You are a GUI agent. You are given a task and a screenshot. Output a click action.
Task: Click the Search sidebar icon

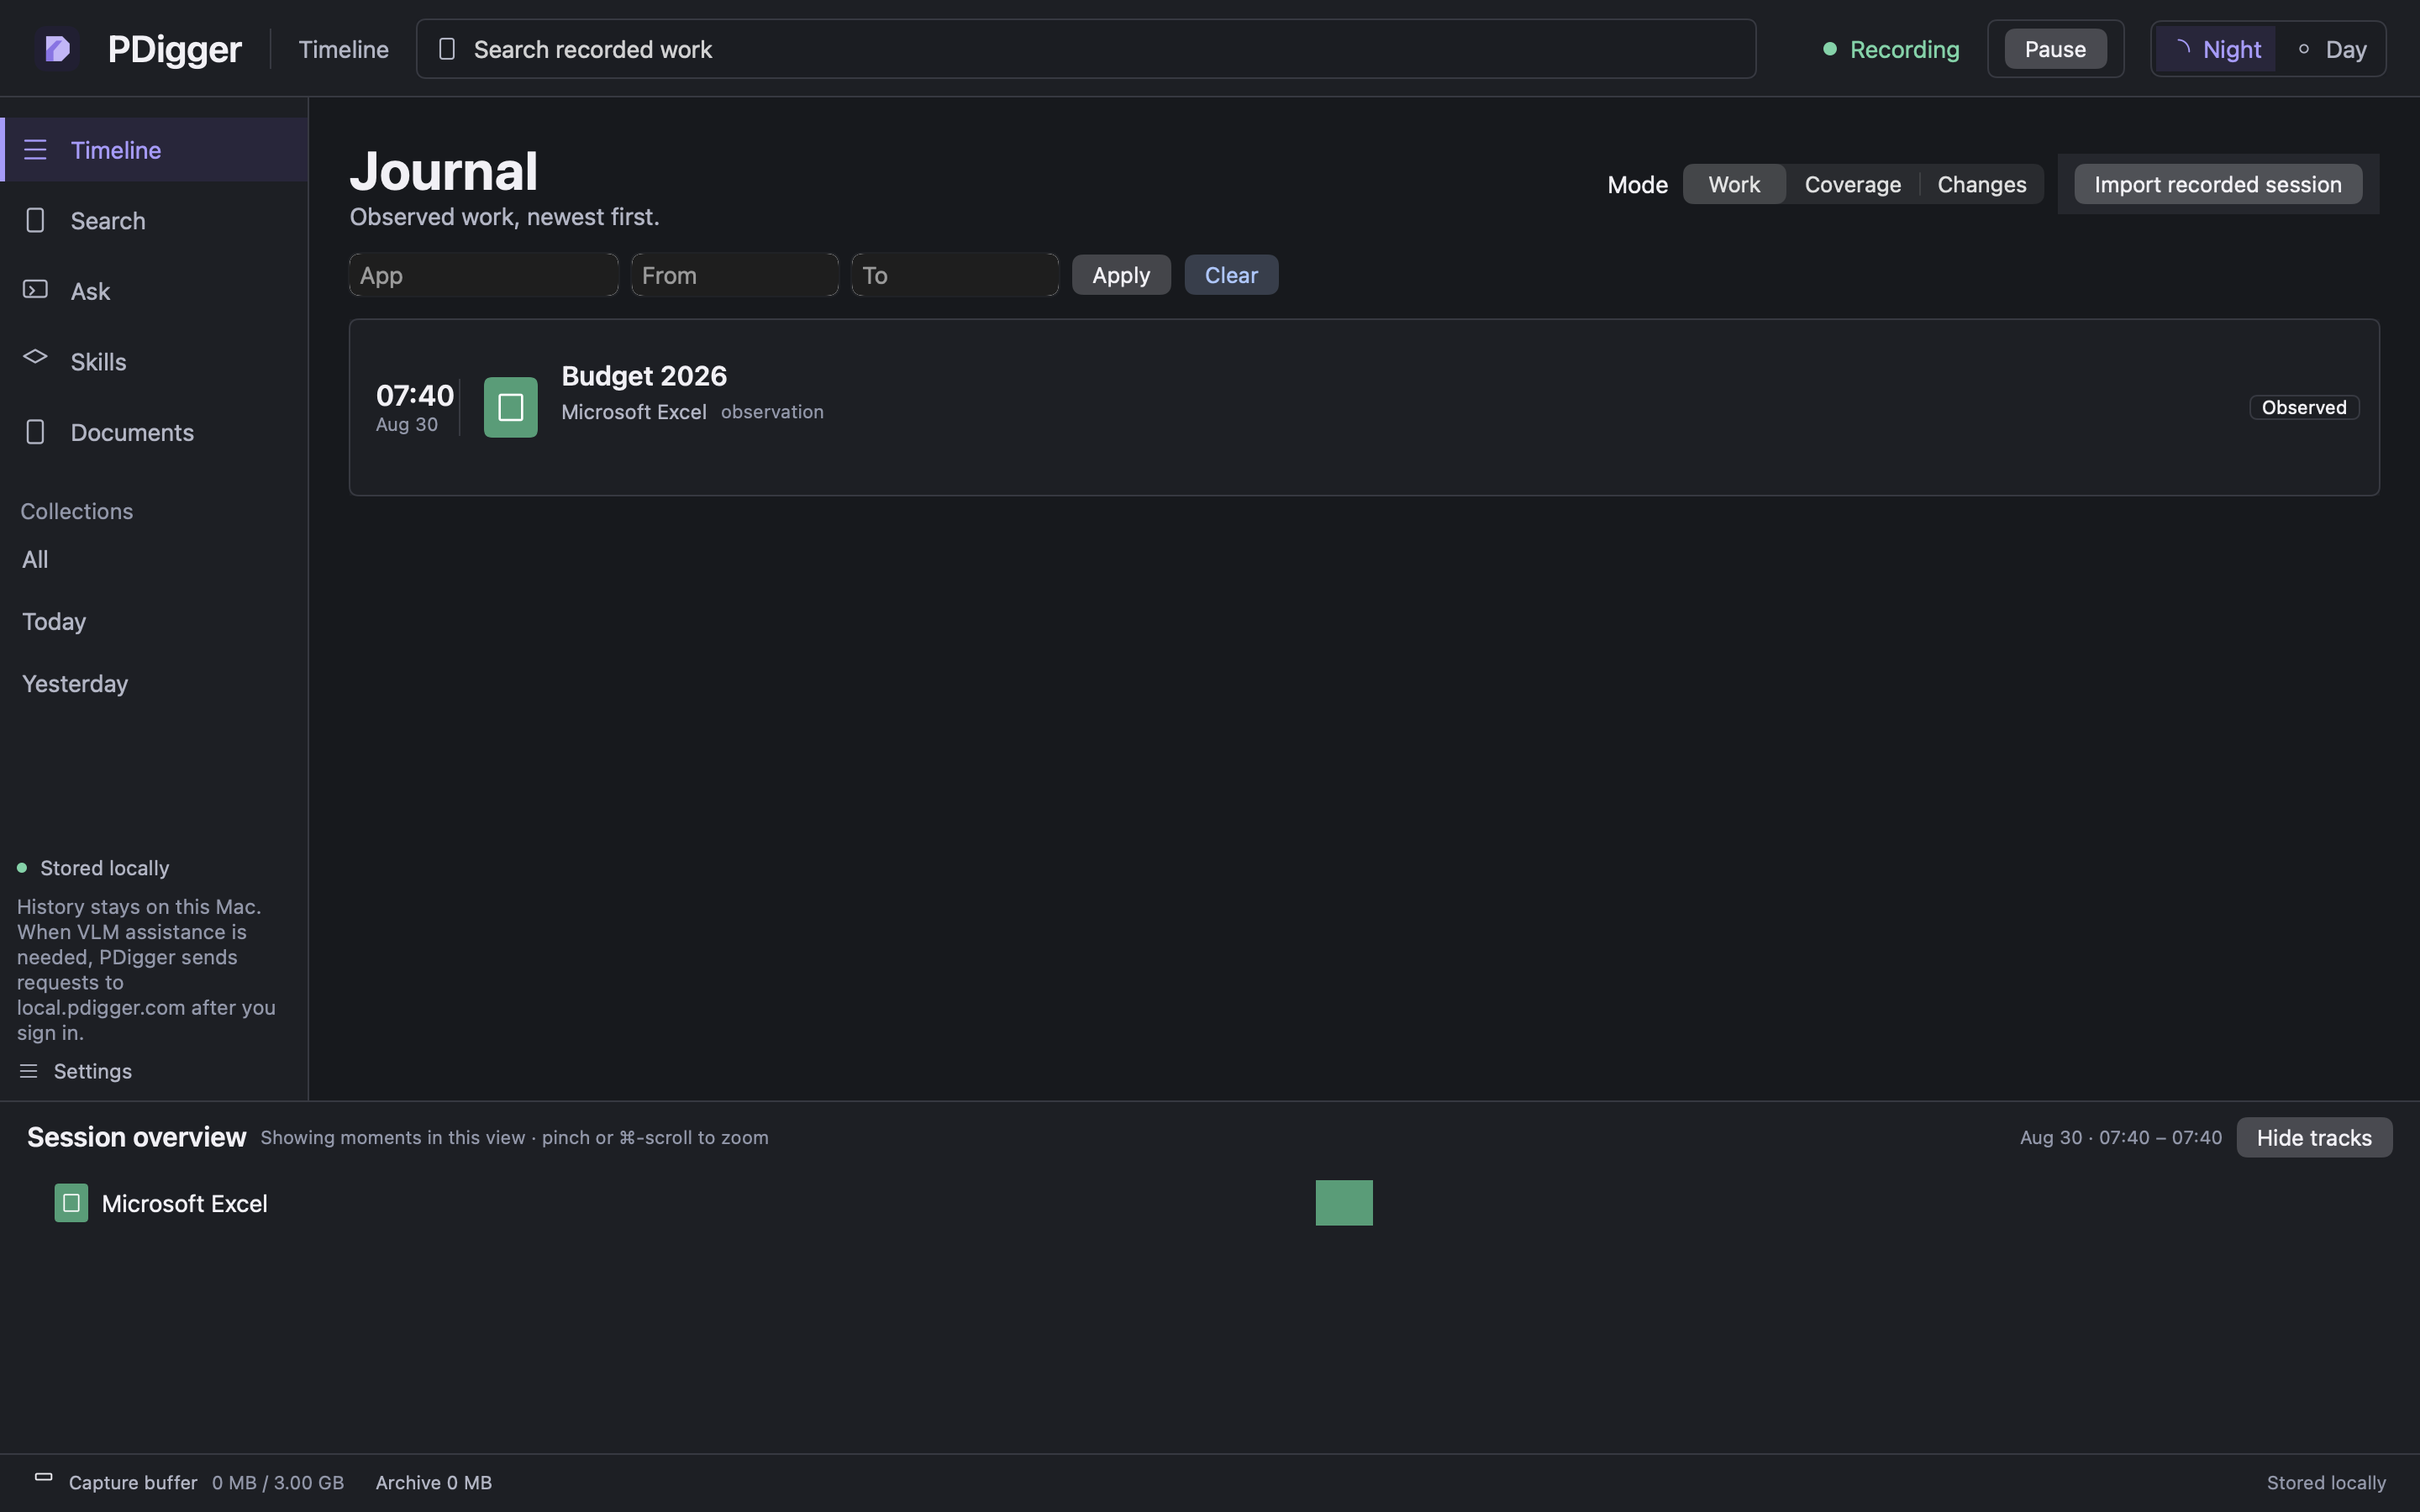coord(35,220)
